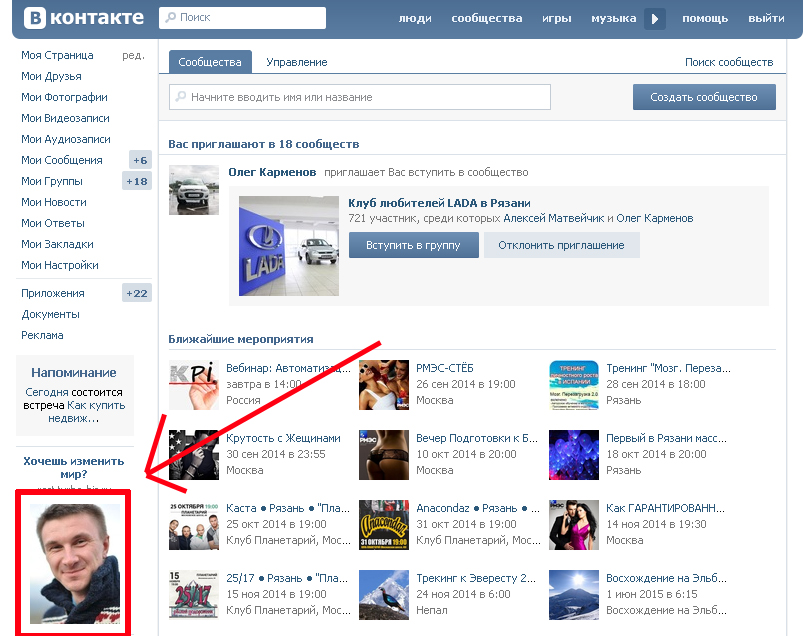Click Создать сообщество button

(704, 97)
